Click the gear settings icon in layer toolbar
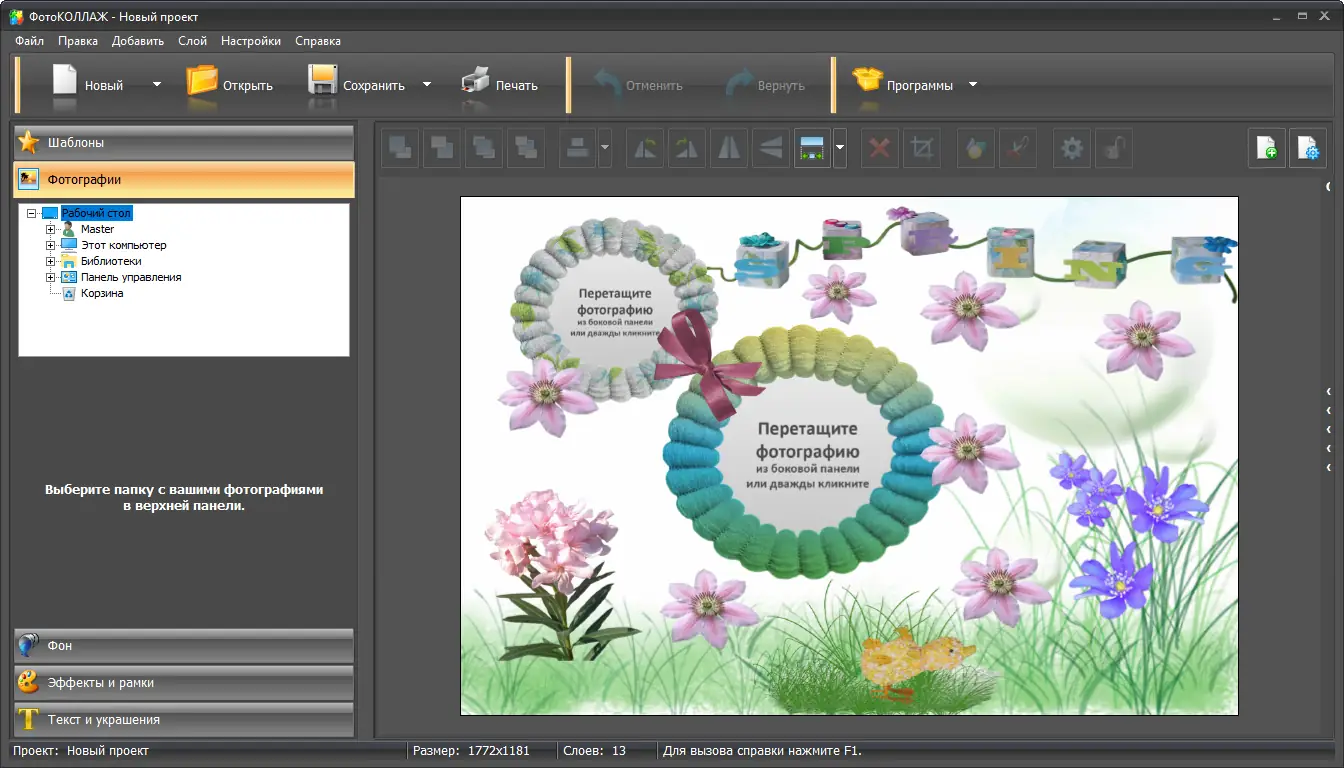This screenshot has height=768, width=1344. [x=1072, y=149]
